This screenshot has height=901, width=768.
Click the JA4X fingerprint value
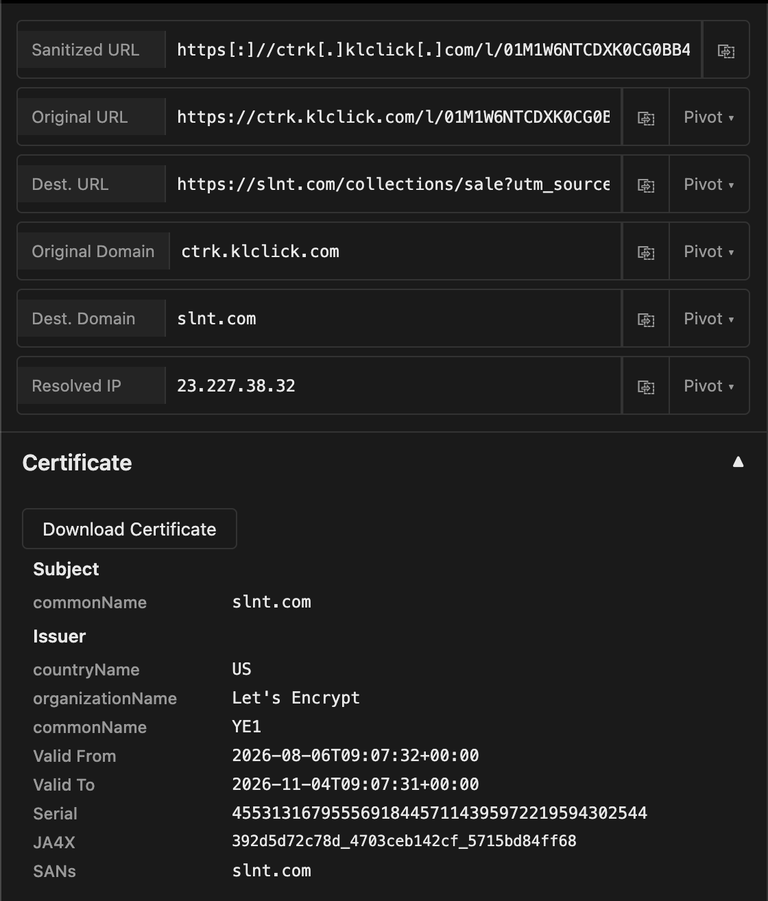[404, 841]
